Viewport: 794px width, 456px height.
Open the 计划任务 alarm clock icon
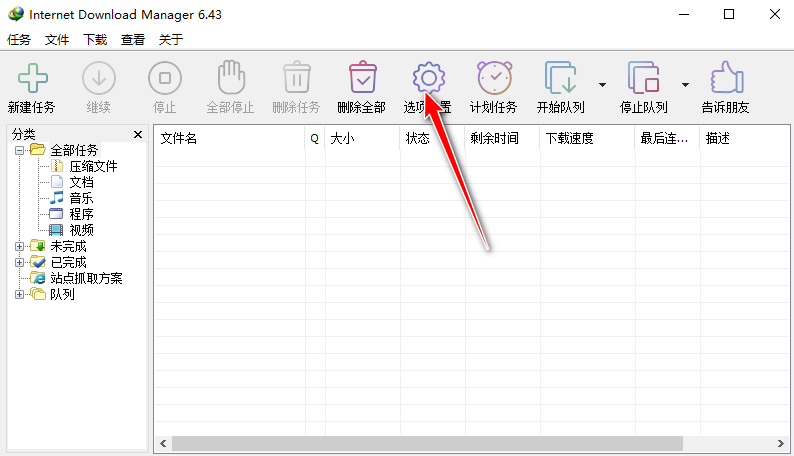tap(494, 77)
